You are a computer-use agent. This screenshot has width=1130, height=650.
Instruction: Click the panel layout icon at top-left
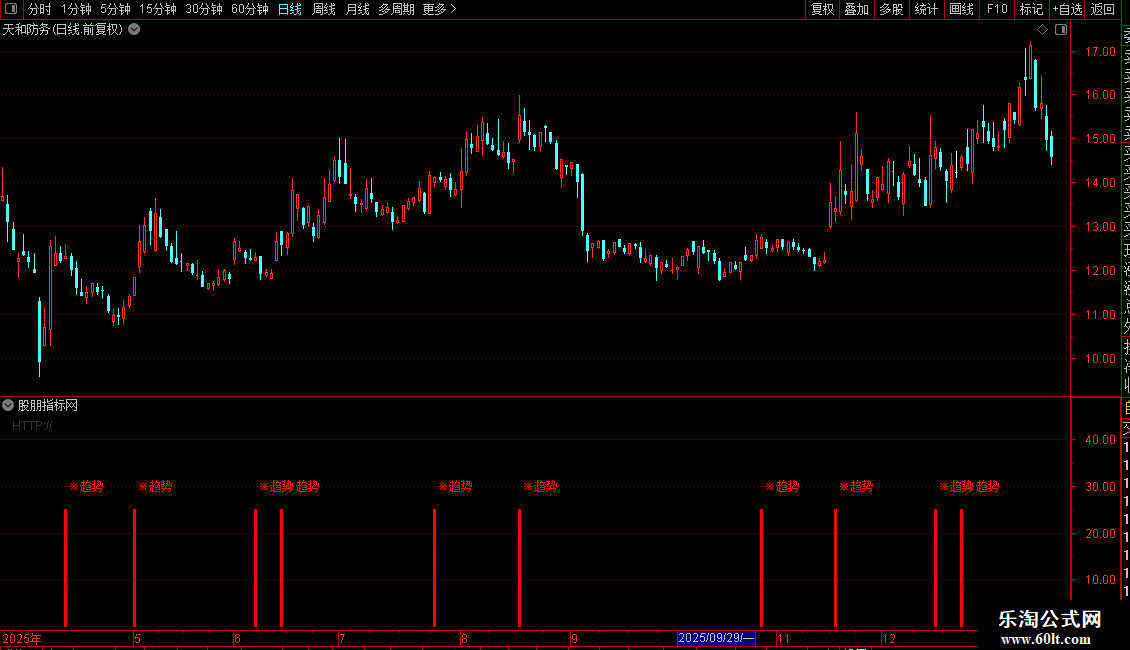click(x=11, y=9)
